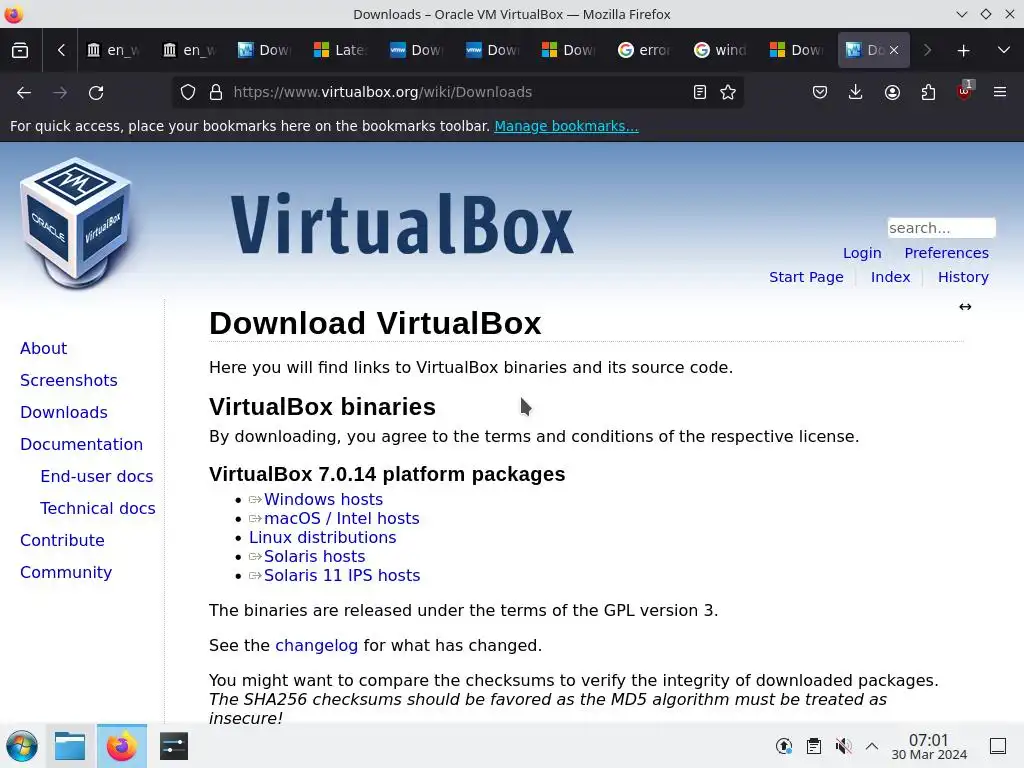Expand hidden system tray icons arrow
The height and width of the screenshot is (768, 1024).
(x=872, y=746)
